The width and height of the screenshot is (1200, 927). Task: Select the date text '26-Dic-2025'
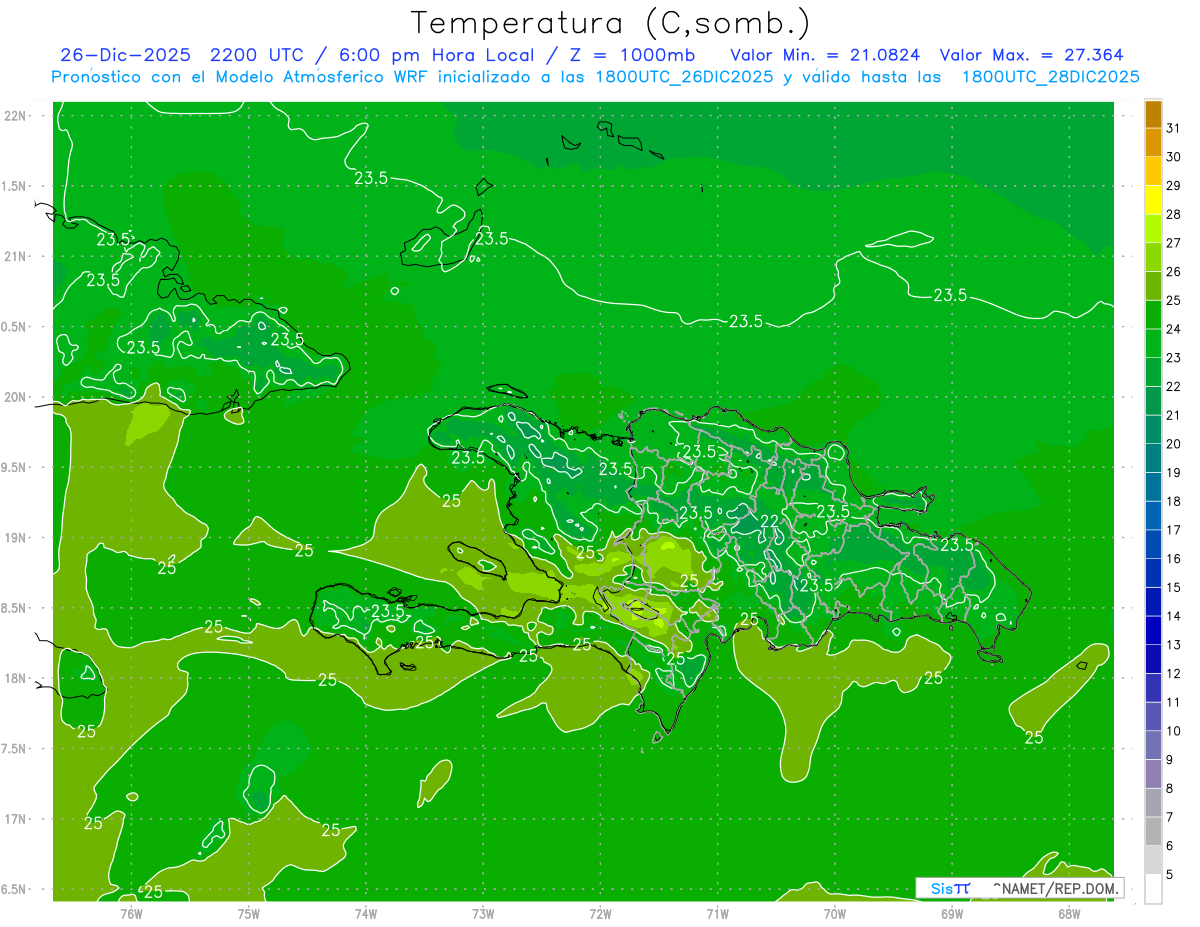(x=124, y=55)
